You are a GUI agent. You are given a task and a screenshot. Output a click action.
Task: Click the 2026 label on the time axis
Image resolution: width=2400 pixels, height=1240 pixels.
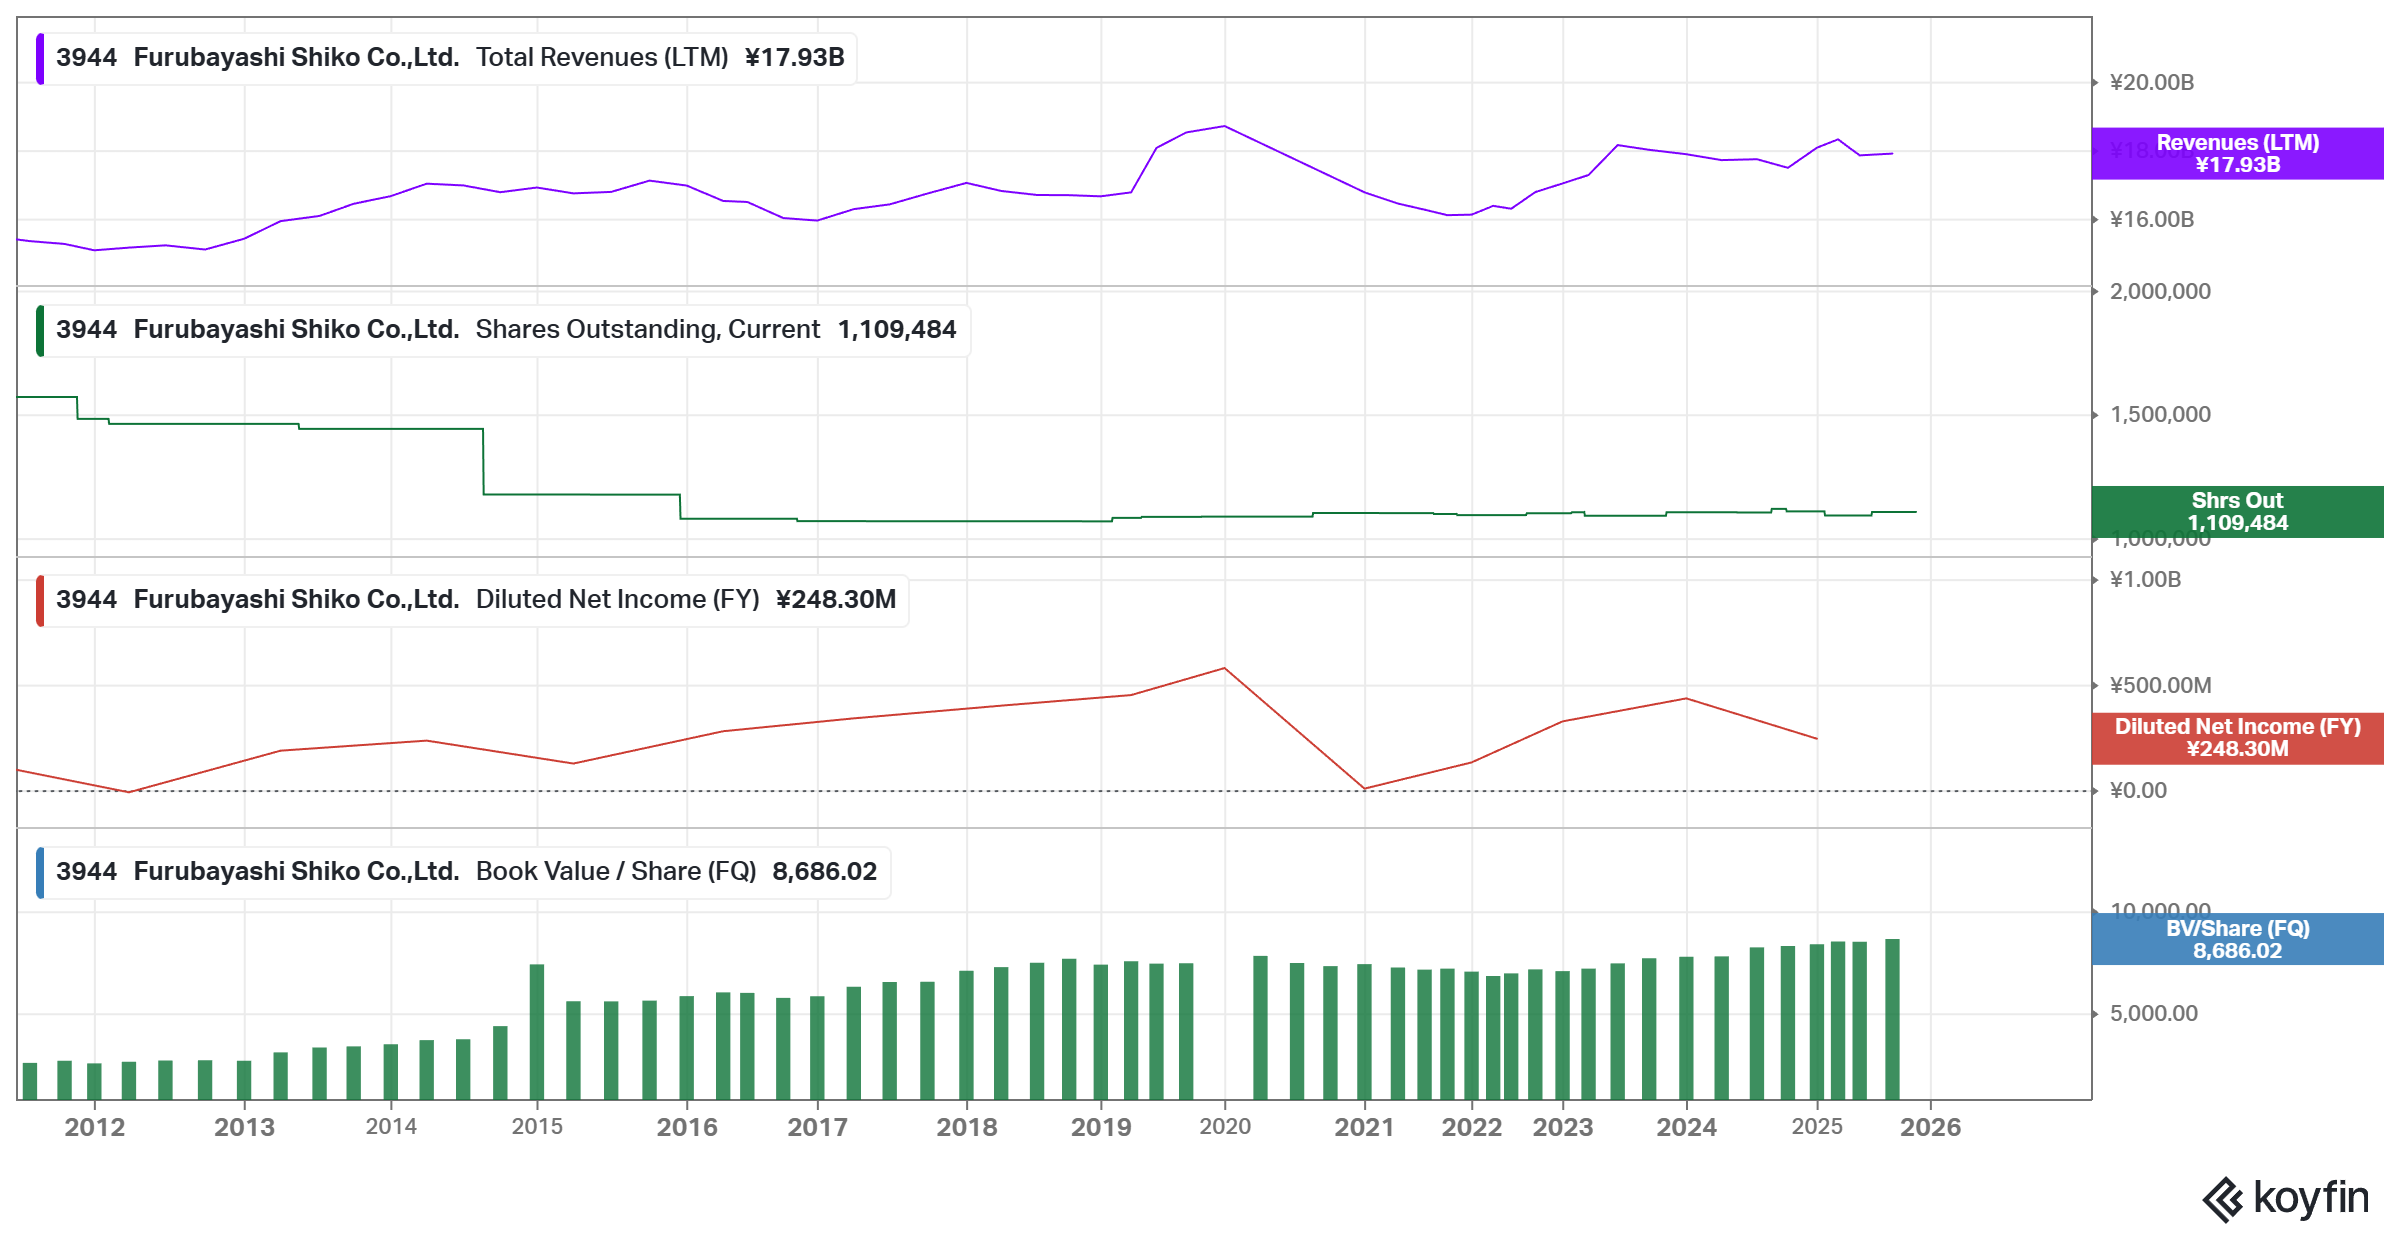pyautogui.click(x=1930, y=1127)
